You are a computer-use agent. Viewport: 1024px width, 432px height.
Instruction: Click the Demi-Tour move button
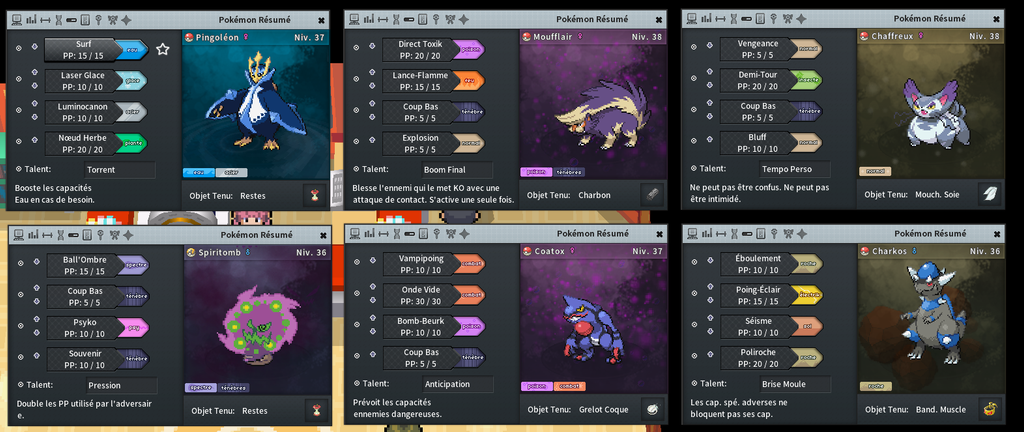point(758,80)
